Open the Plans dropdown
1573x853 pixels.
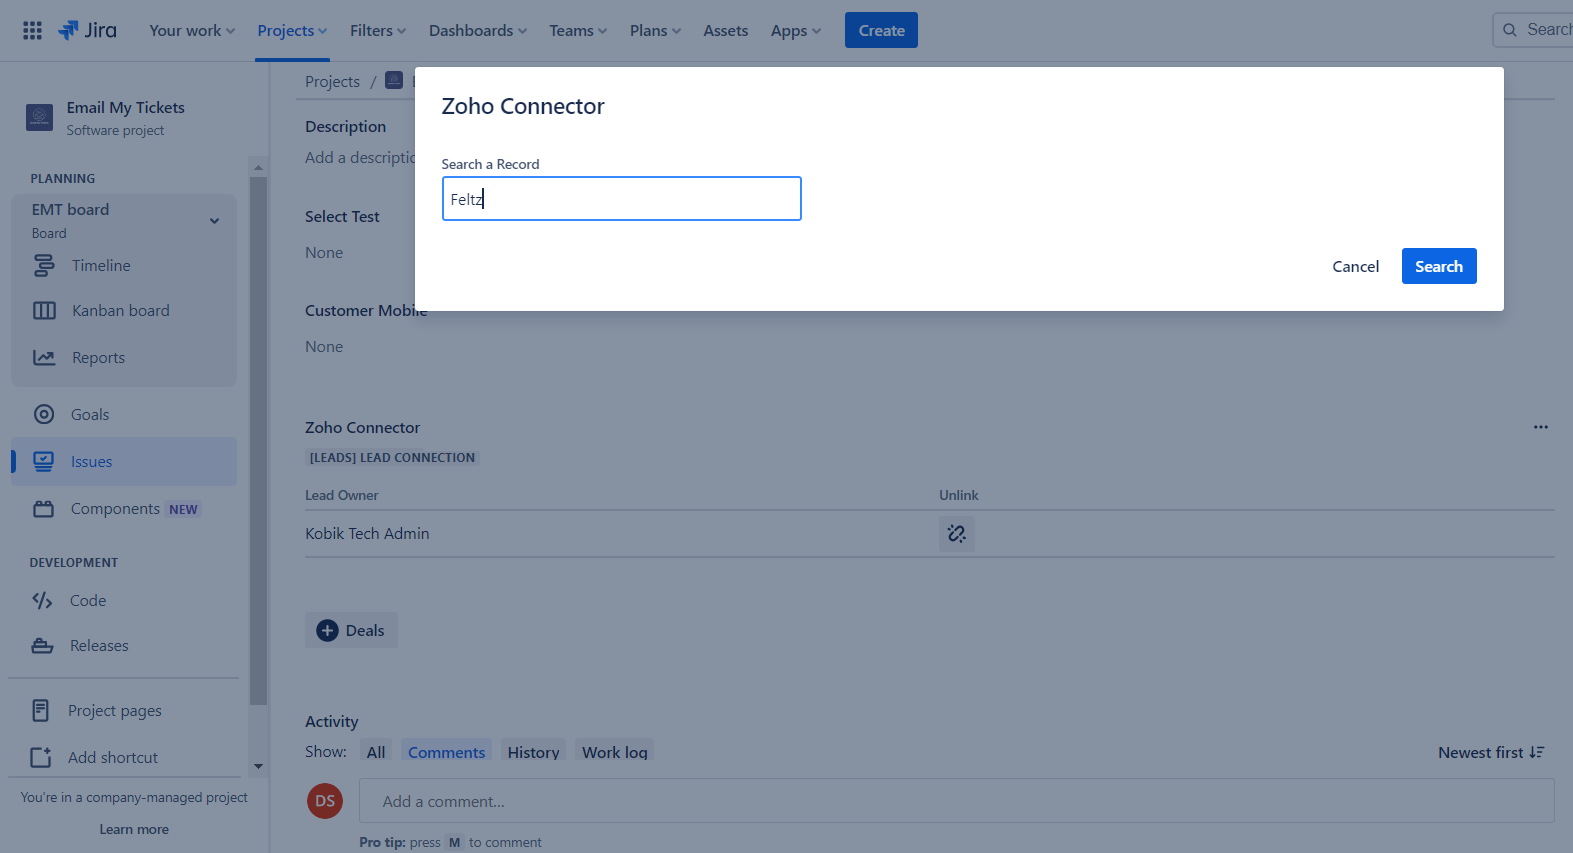point(655,31)
